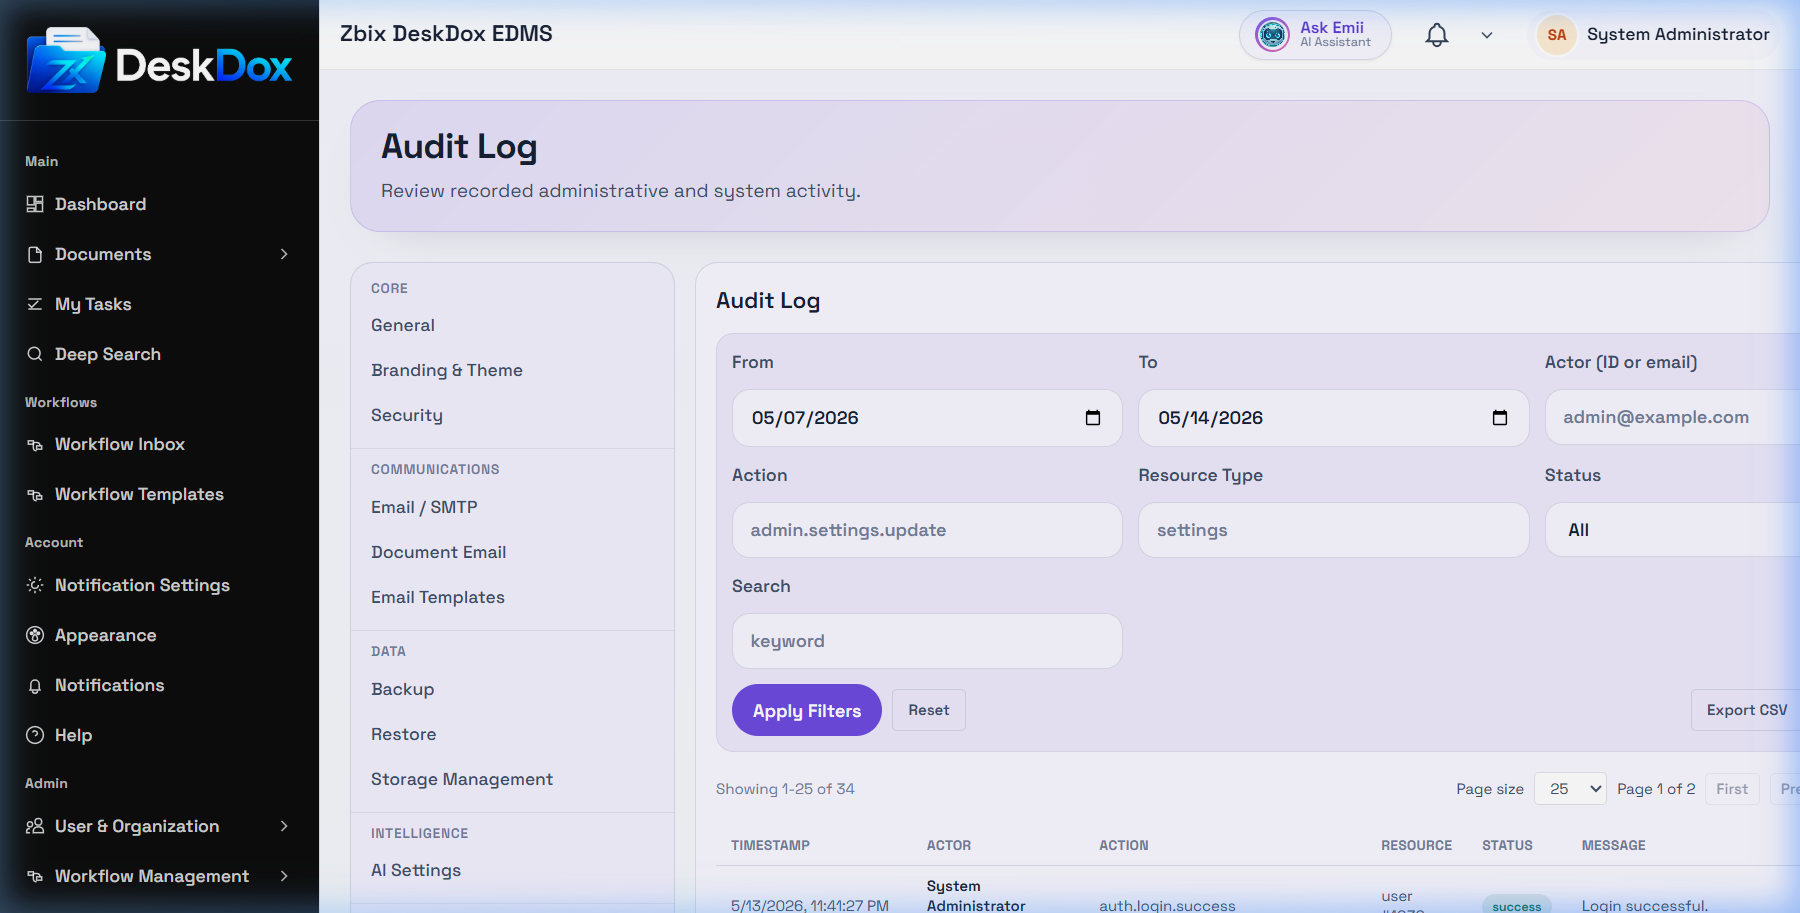This screenshot has height=913, width=1800.
Task: Expand the User & Organization submenu chevron
Action: click(x=284, y=826)
